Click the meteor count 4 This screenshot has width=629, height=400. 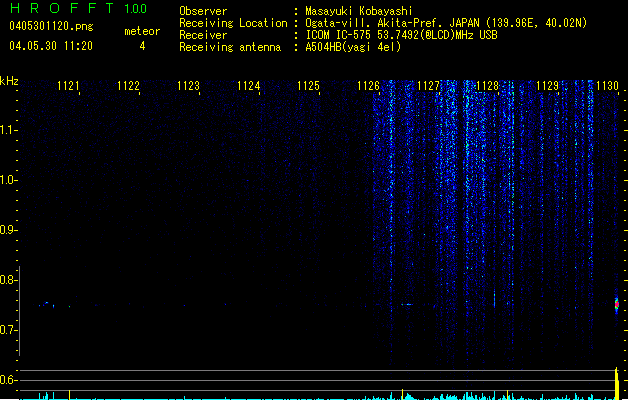click(142, 46)
